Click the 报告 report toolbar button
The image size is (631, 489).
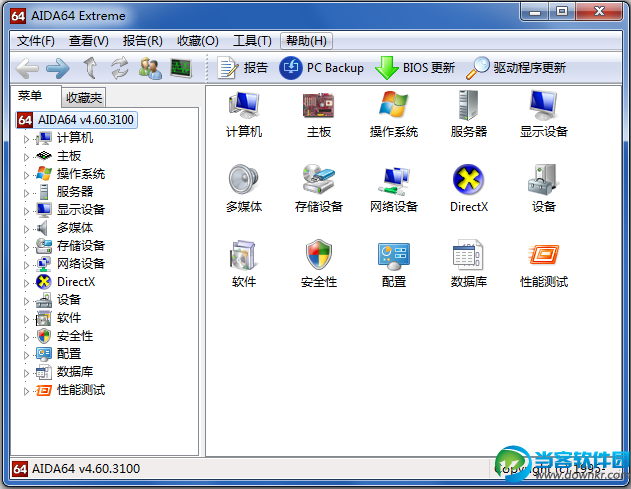coord(242,68)
